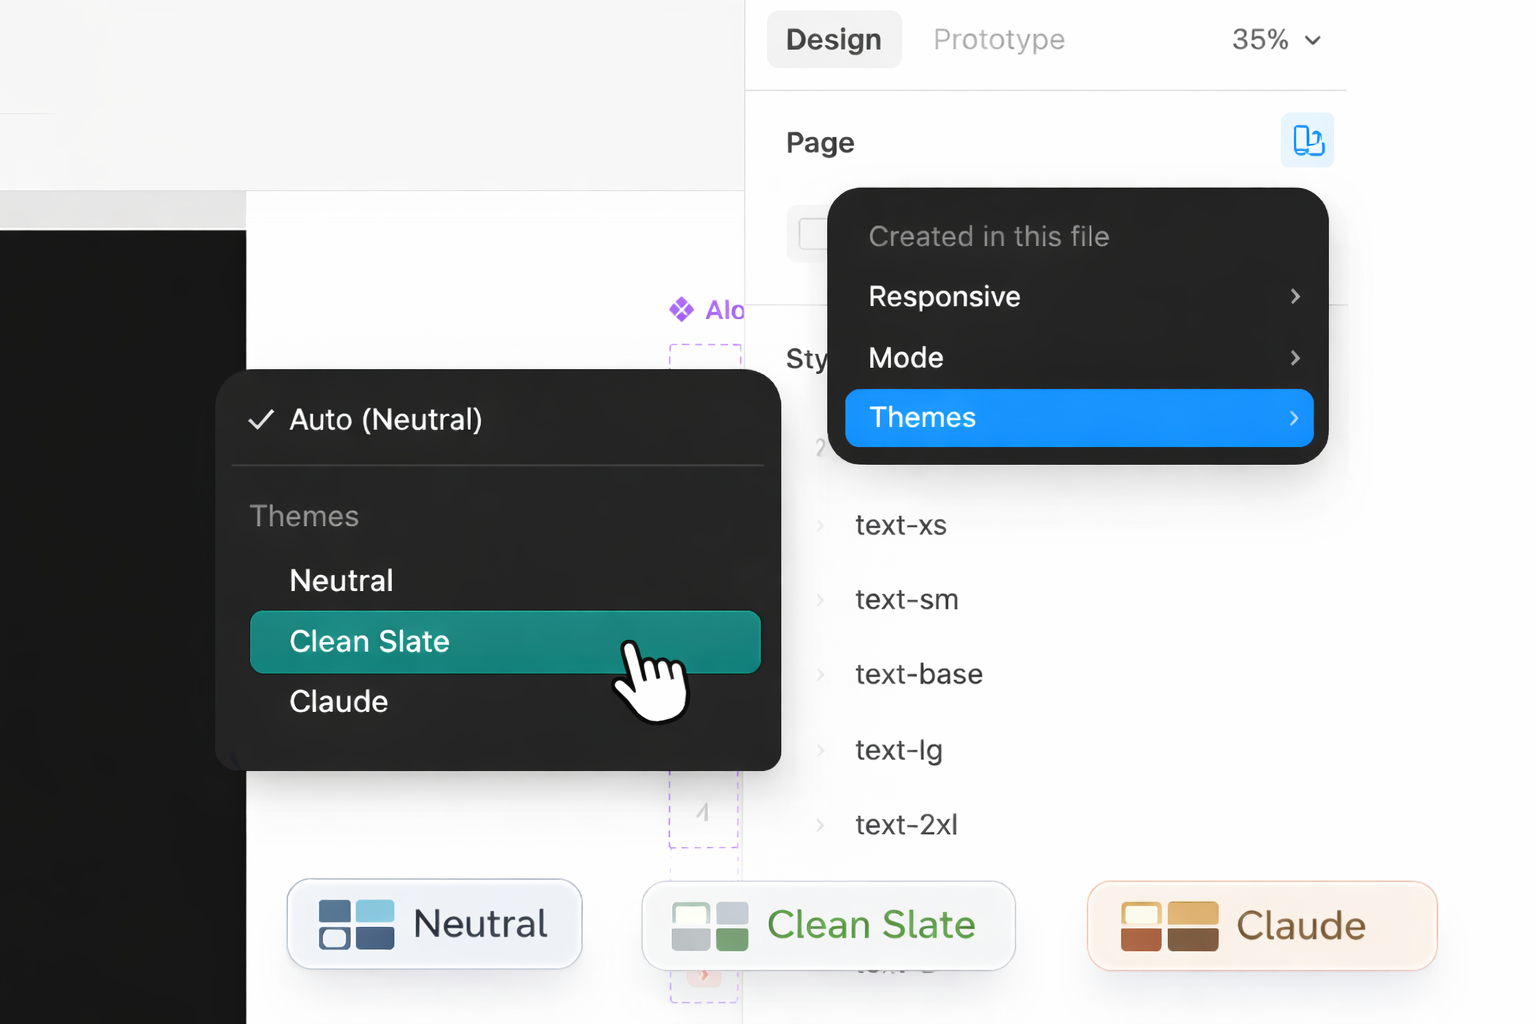Image resolution: width=1536 pixels, height=1024 pixels.
Task: Click the text-xs style name
Action: tap(901, 525)
